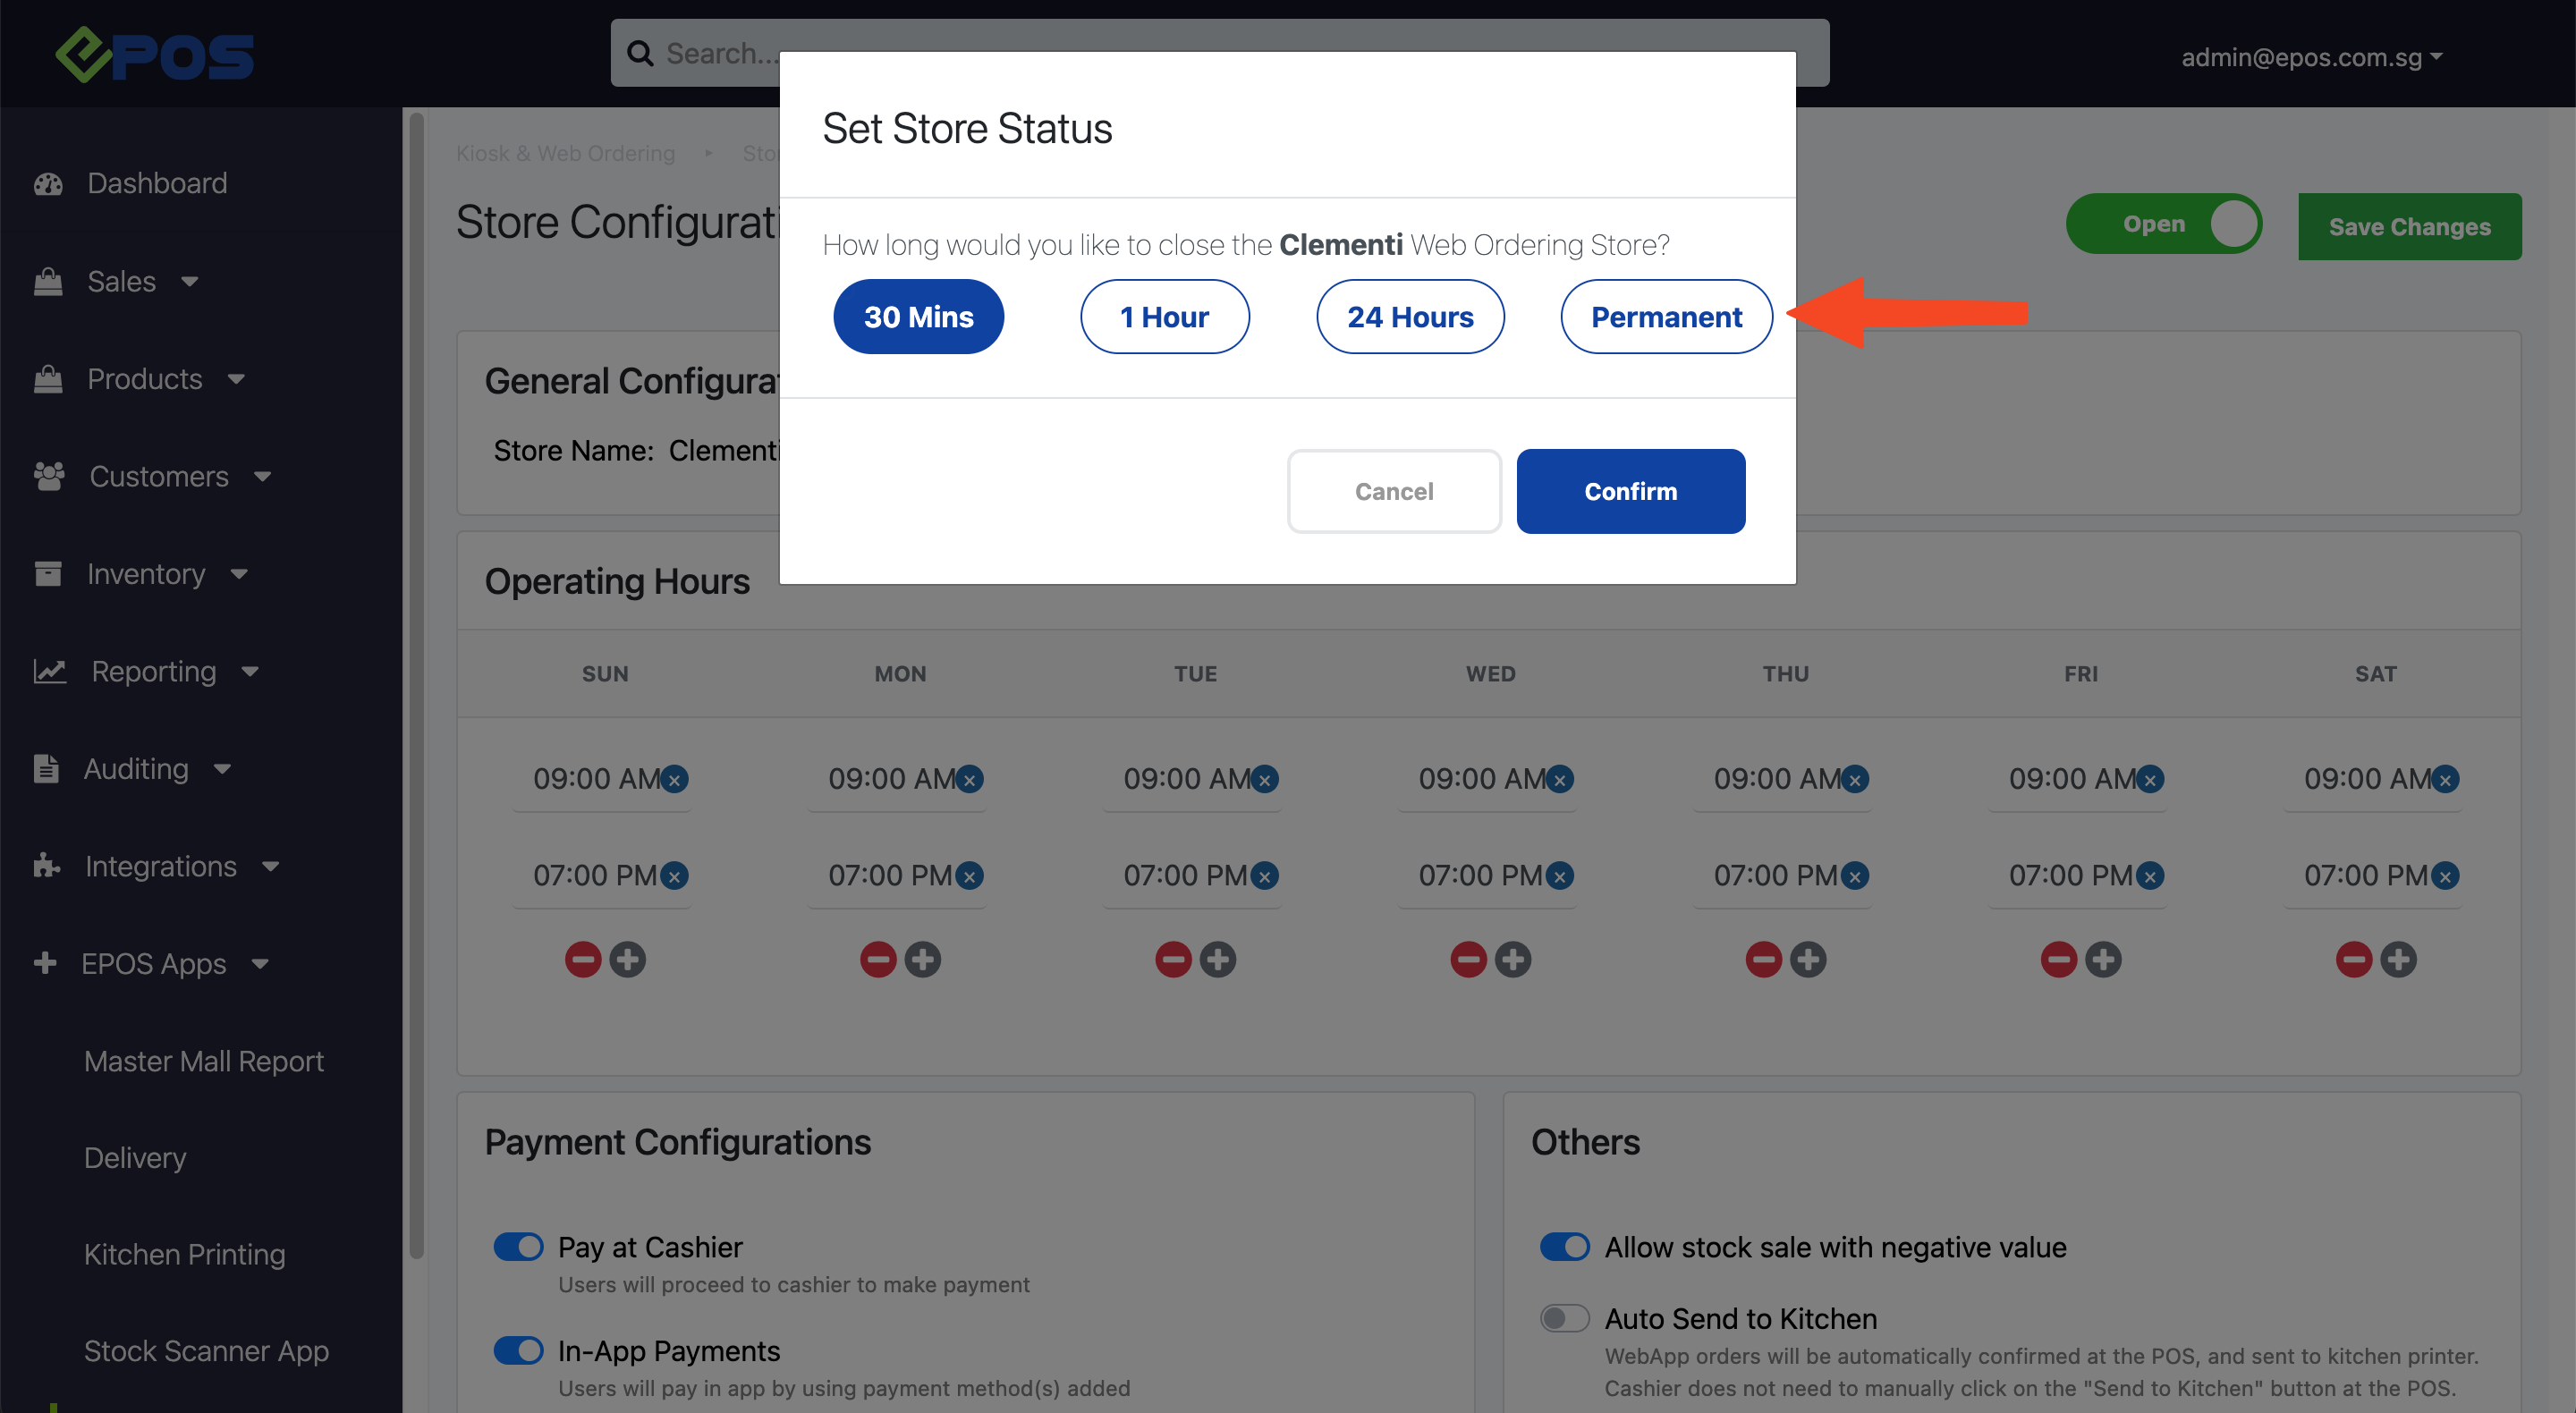This screenshot has width=2576, height=1413.
Task: Click the Reporting chart icon
Action: [x=50, y=671]
